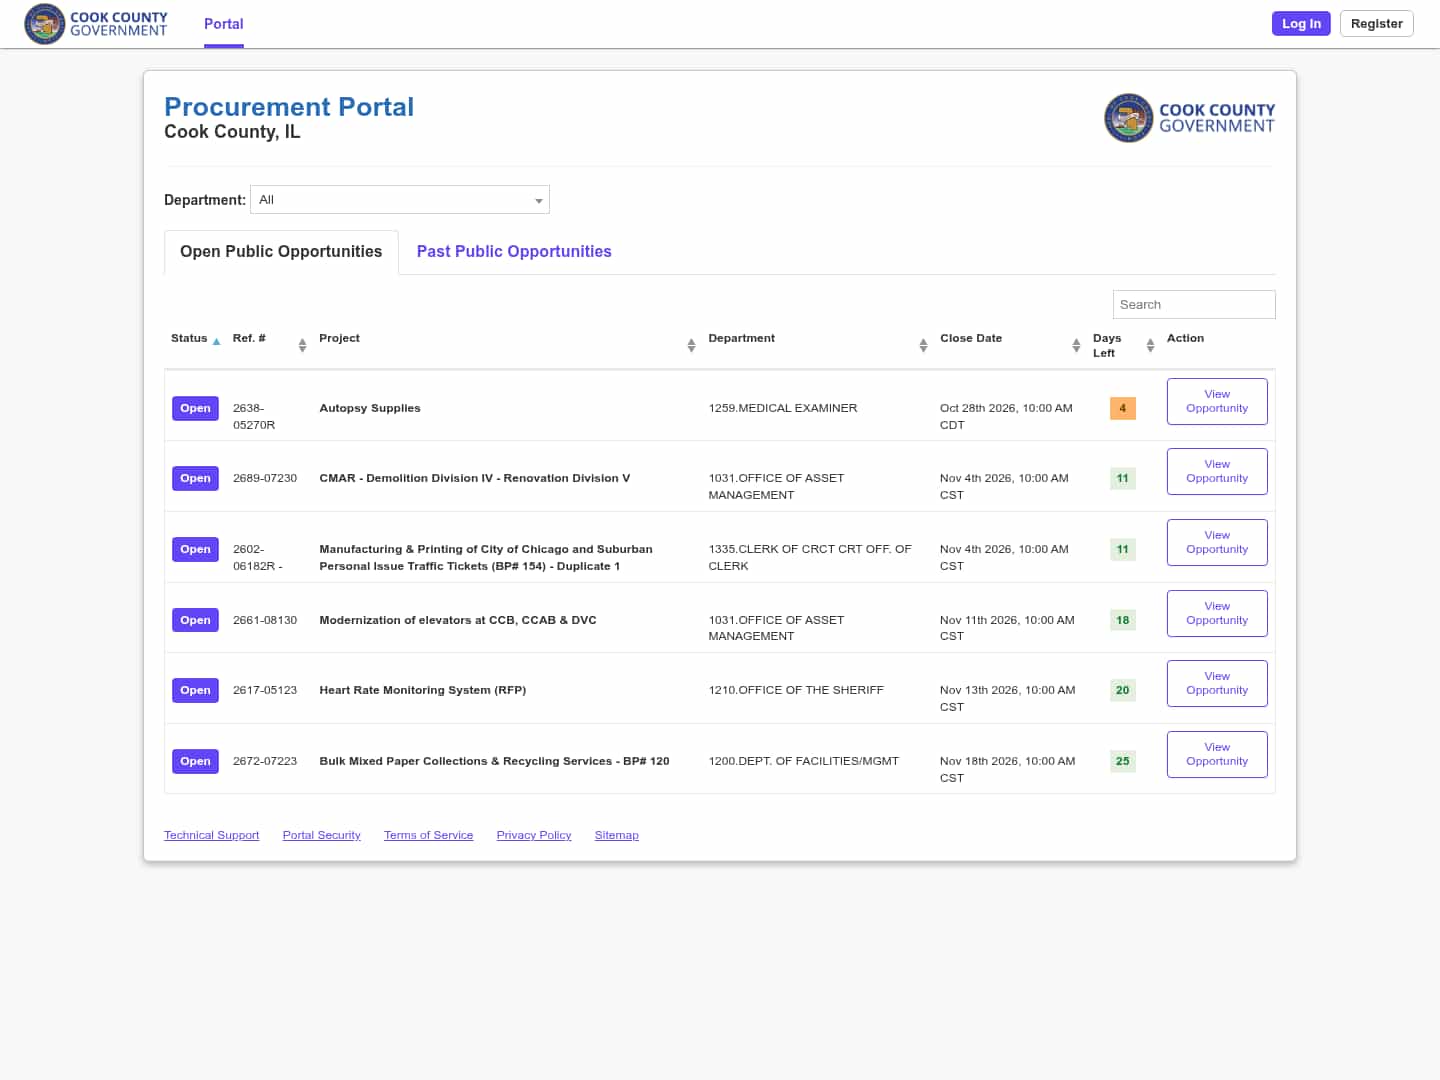Click "Modernization of elevators at CCB, CCAB & DVC"
Screen dimensions: 1440x1080
pos(458,620)
